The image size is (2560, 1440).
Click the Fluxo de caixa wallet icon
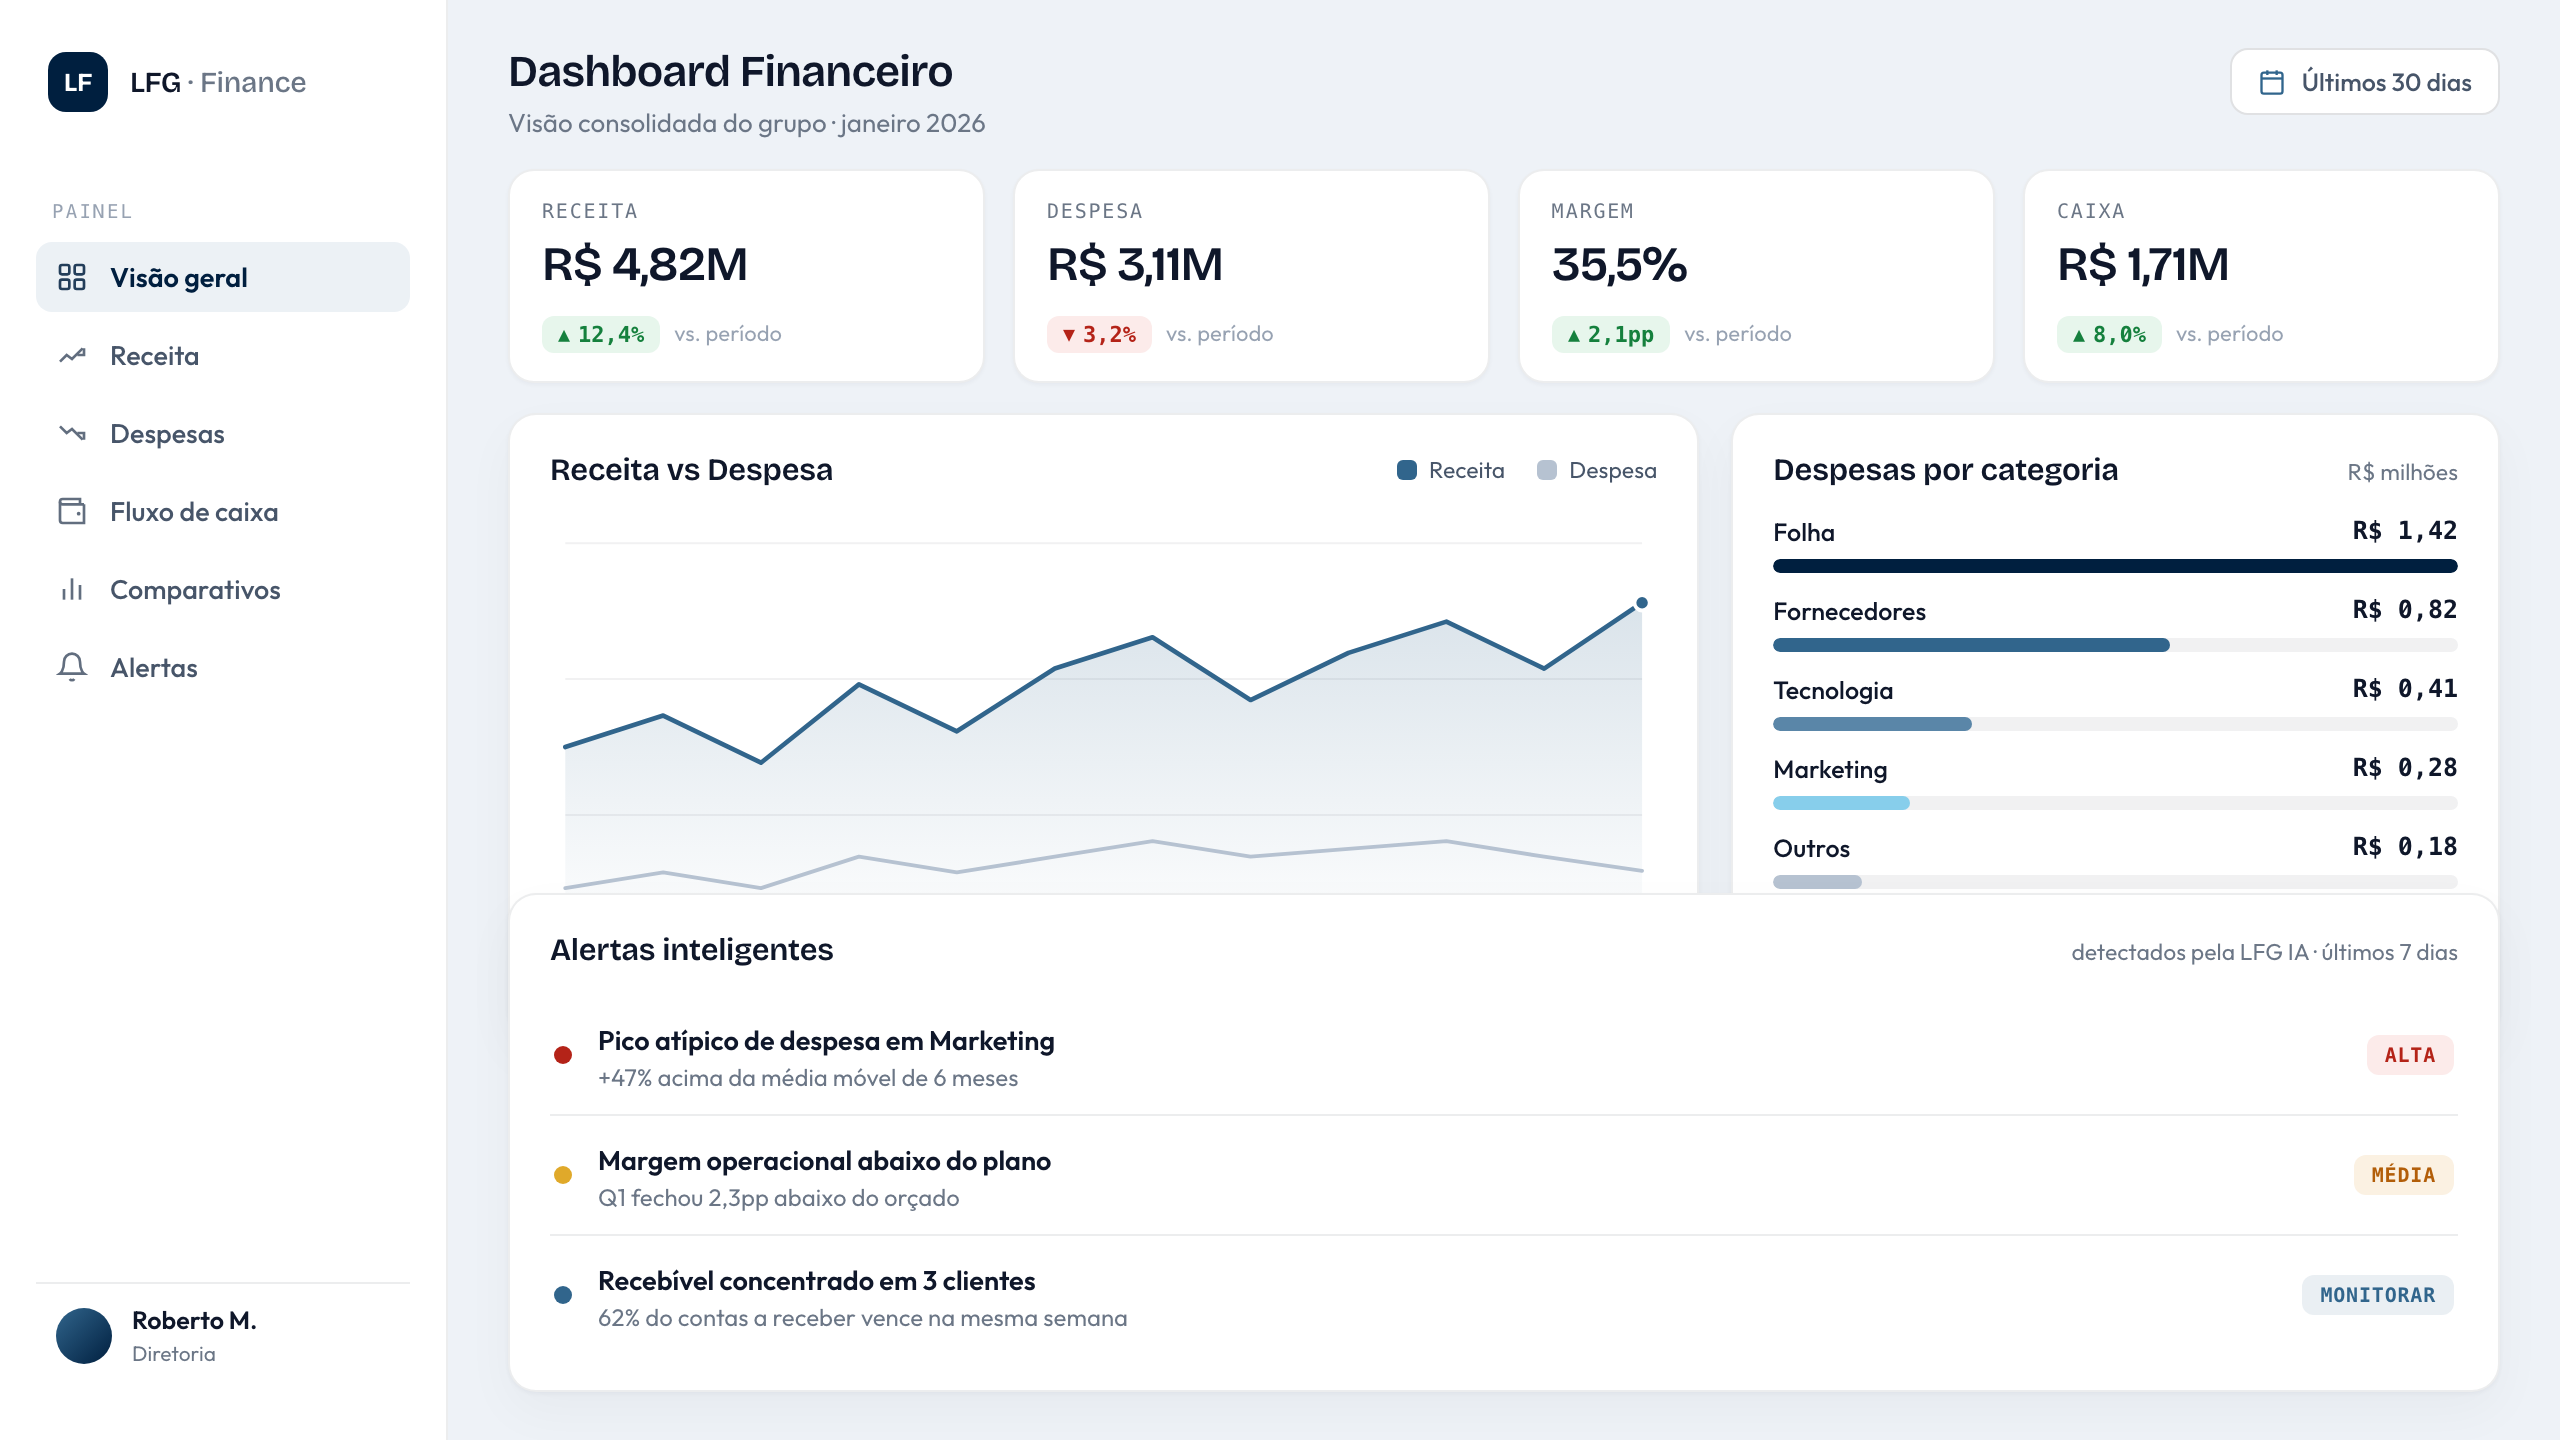click(x=72, y=511)
